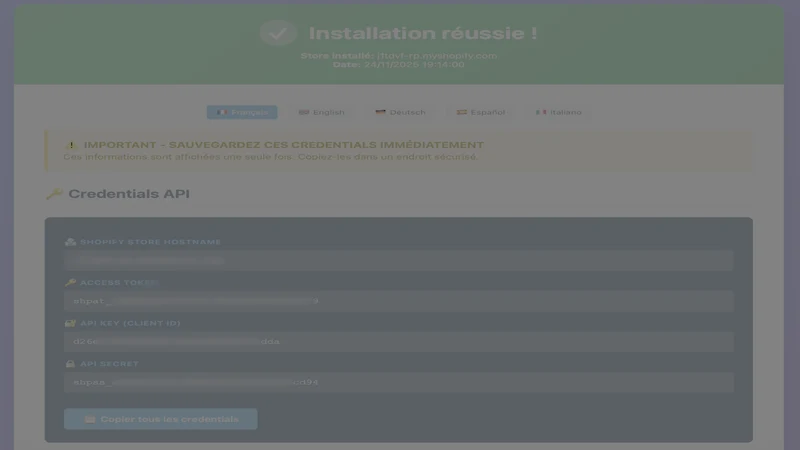
Task: Select the Deutsch language tab
Action: pos(400,112)
